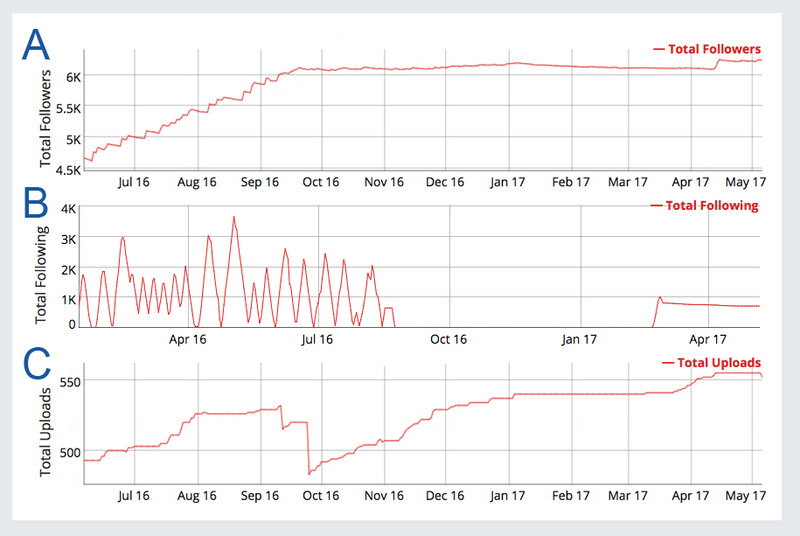Screen dimensions: 800x536
Task: Click the 4K tick on following axis
Action: [x=68, y=209]
